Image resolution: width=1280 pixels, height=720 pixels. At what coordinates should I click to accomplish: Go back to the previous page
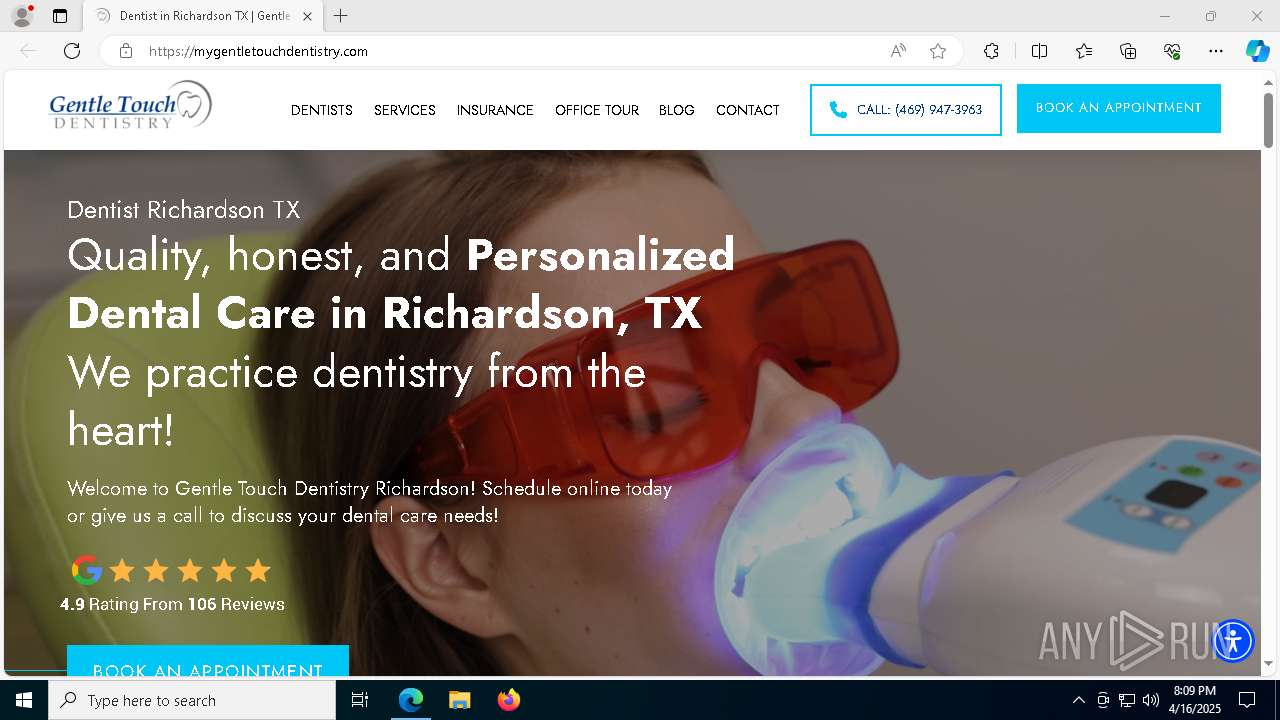[28, 51]
